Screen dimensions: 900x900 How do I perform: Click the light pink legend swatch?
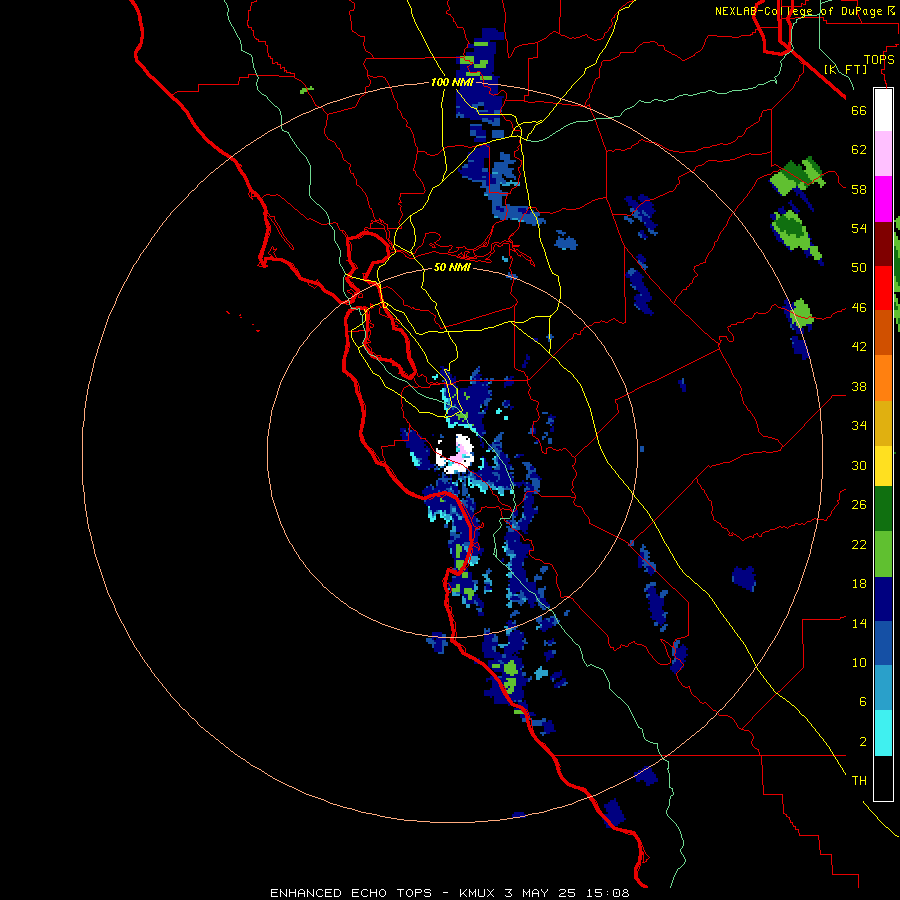tap(883, 154)
